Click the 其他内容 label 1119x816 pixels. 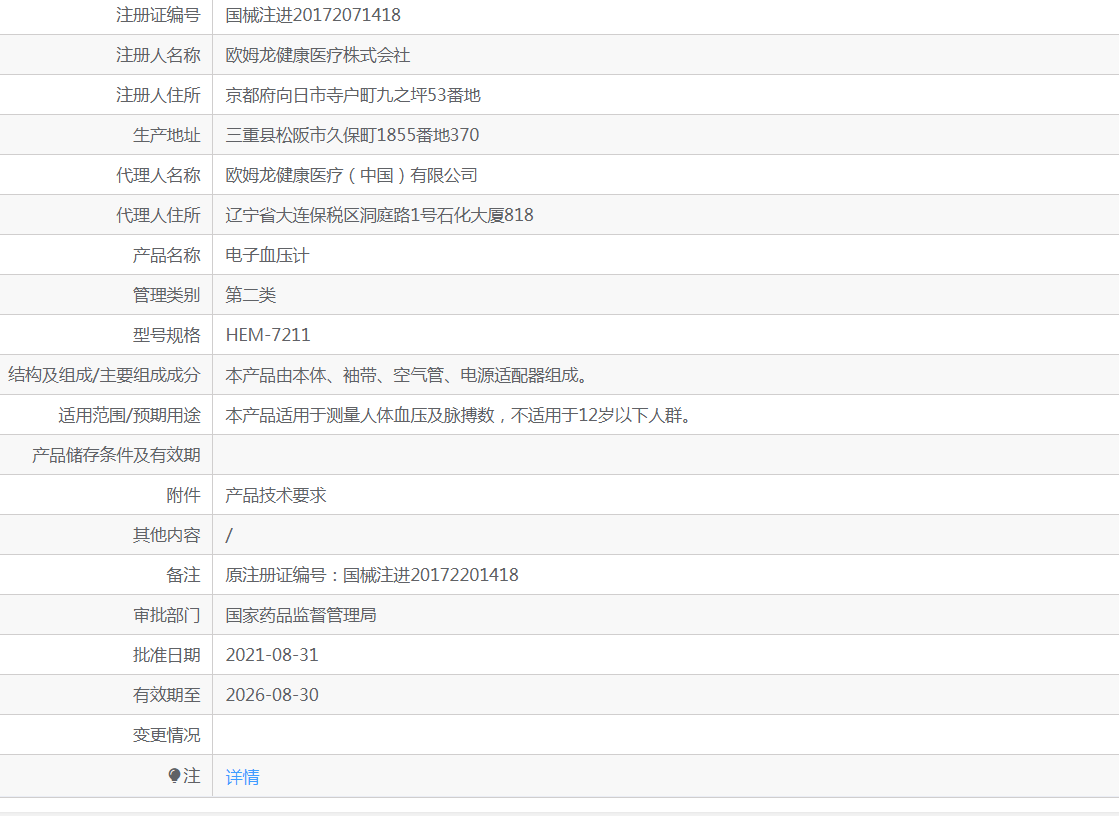tap(166, 535)
